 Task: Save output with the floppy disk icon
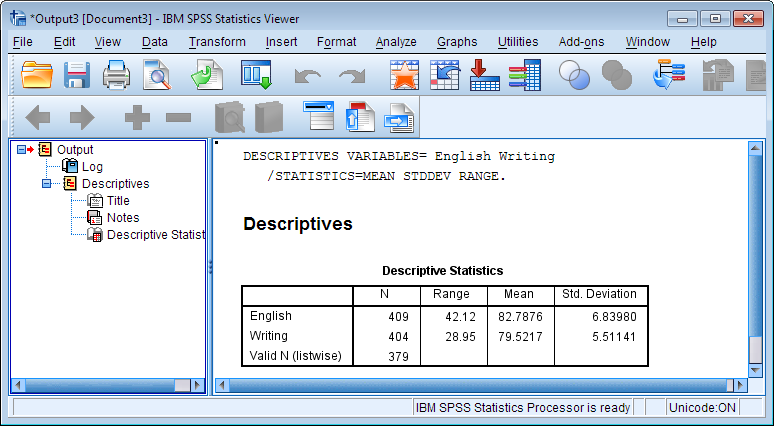click(x=77, y=75)
